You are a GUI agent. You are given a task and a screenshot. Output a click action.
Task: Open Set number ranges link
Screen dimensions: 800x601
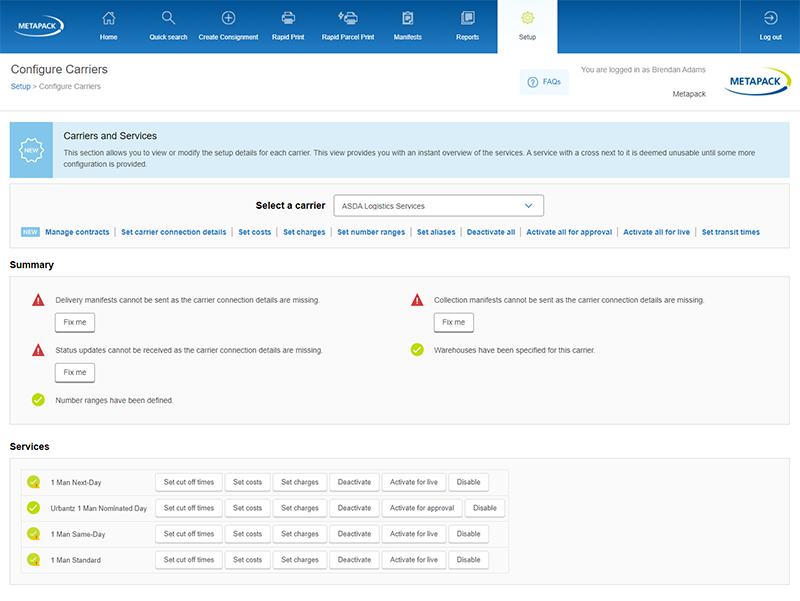pyautogui.click(x=371, y=232)
